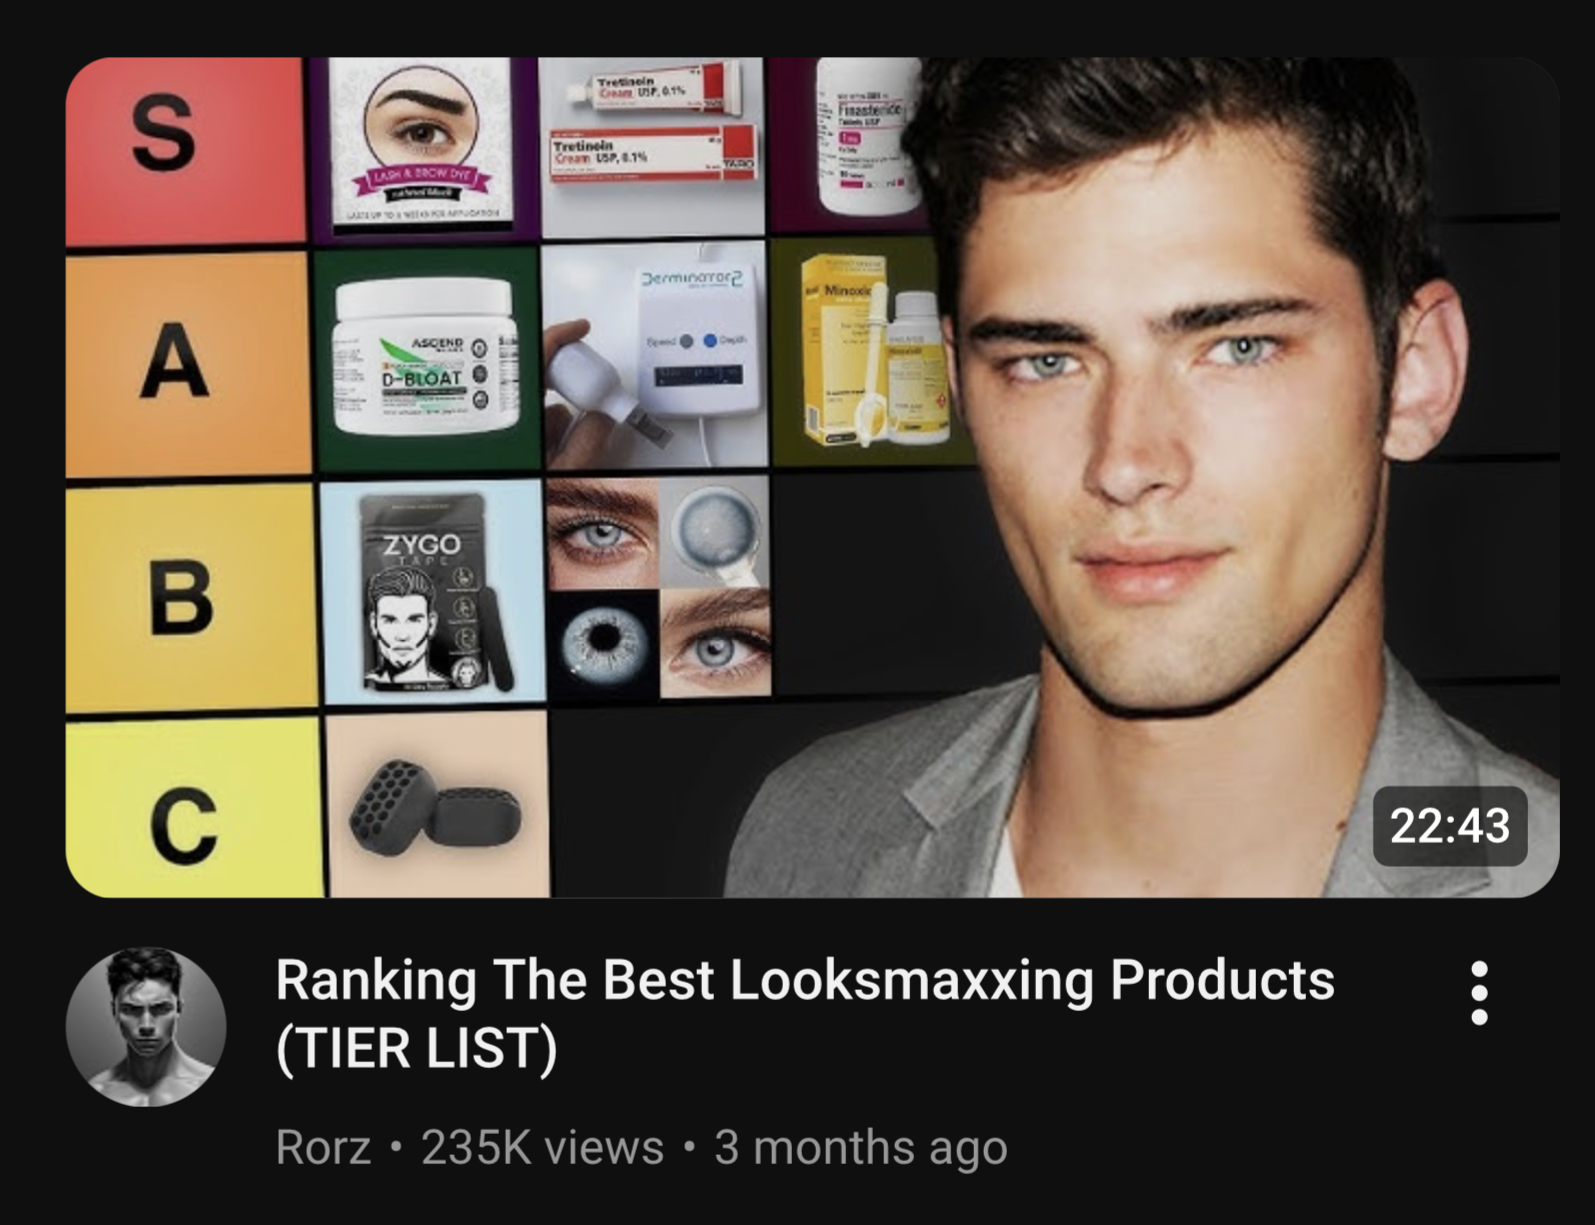Click the Derminator 2 device image
Image resolution: width=1595 pixels, height=1225 pixels.
point(656,355)
